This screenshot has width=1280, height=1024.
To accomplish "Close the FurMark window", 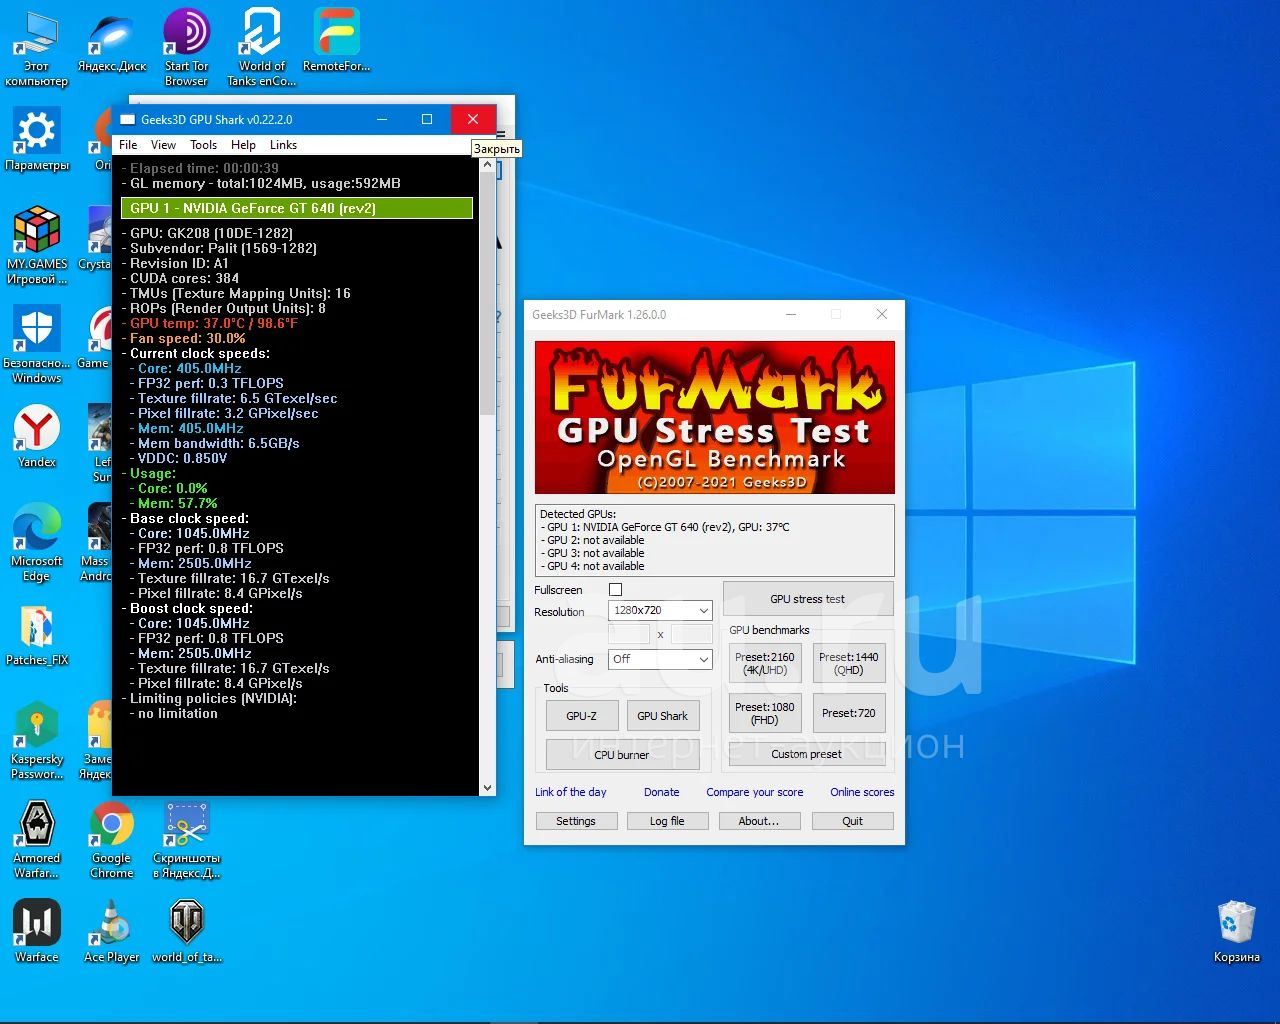I will (x=882, y=314).
